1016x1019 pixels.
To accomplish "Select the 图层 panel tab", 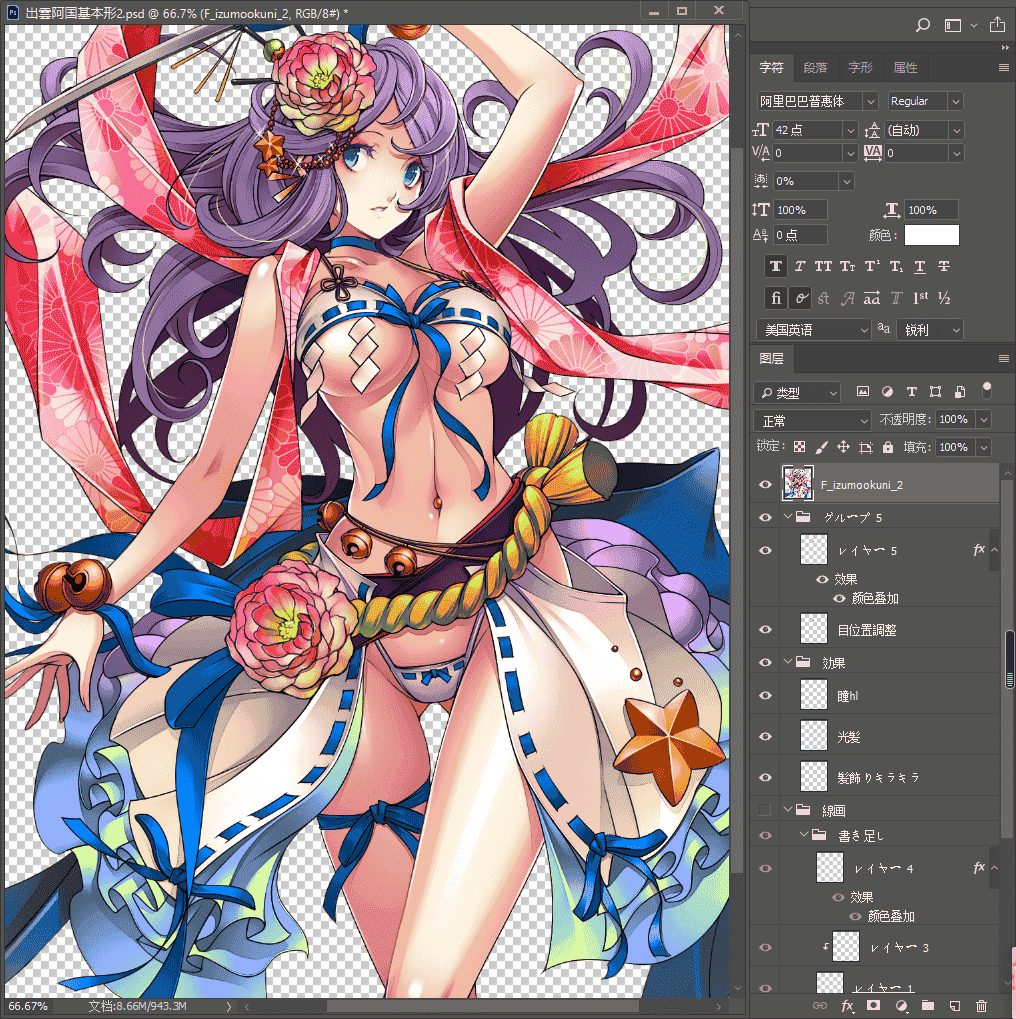I will 772,359.
